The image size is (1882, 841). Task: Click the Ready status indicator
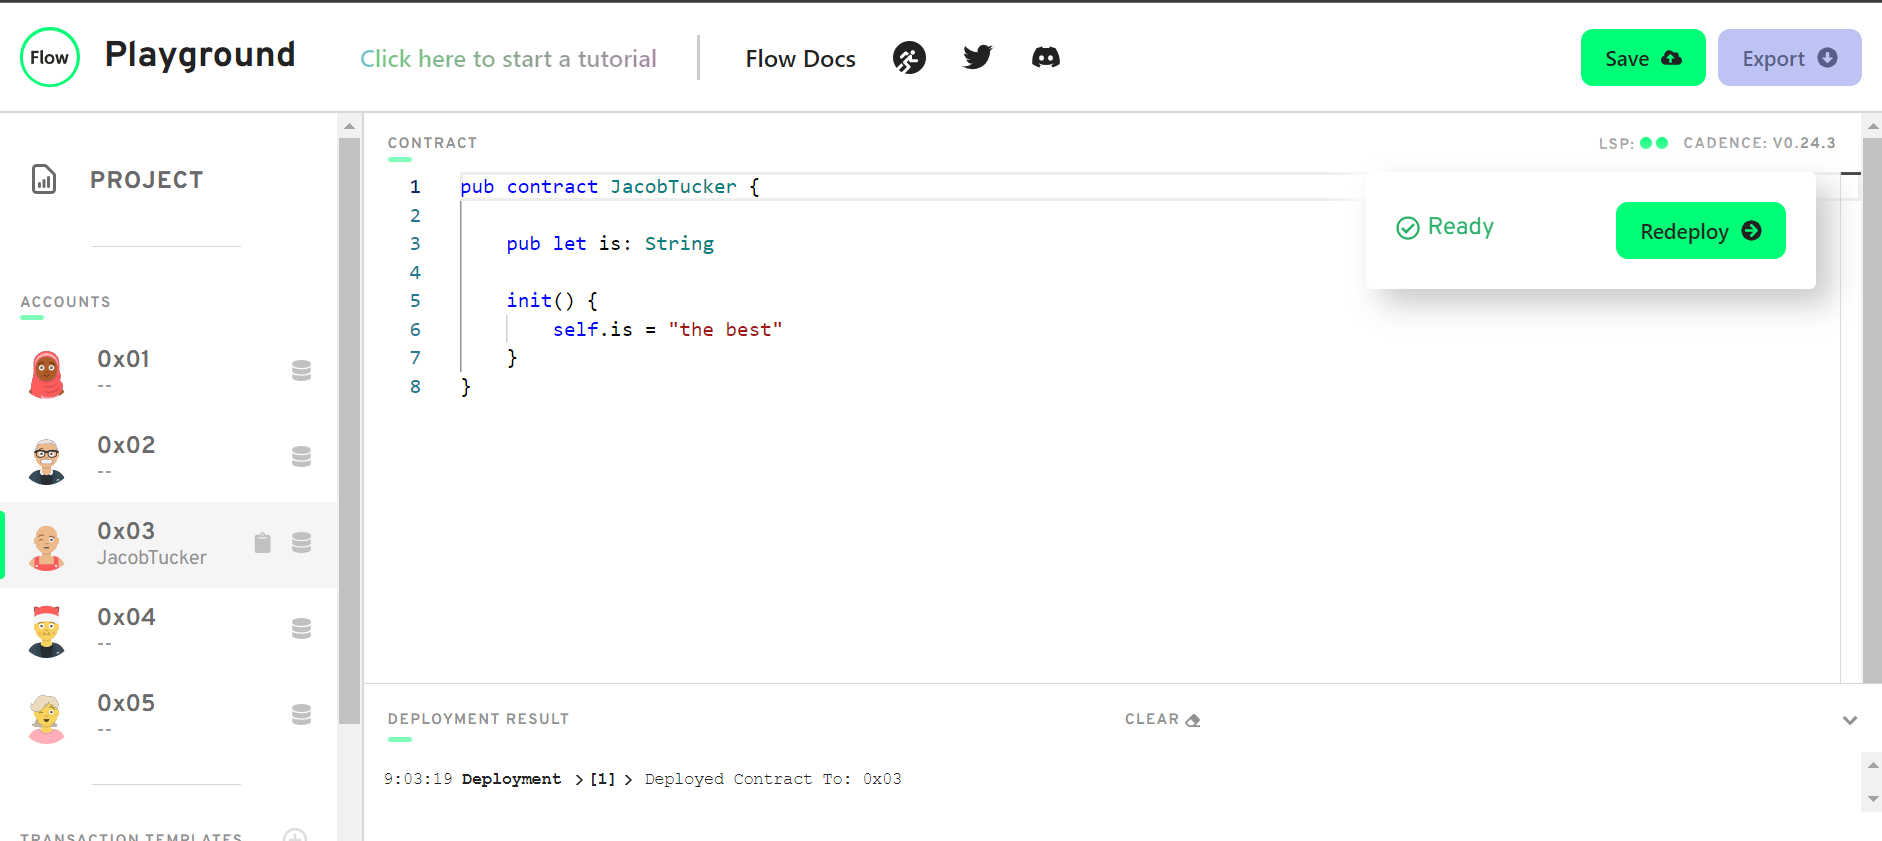1445,227
